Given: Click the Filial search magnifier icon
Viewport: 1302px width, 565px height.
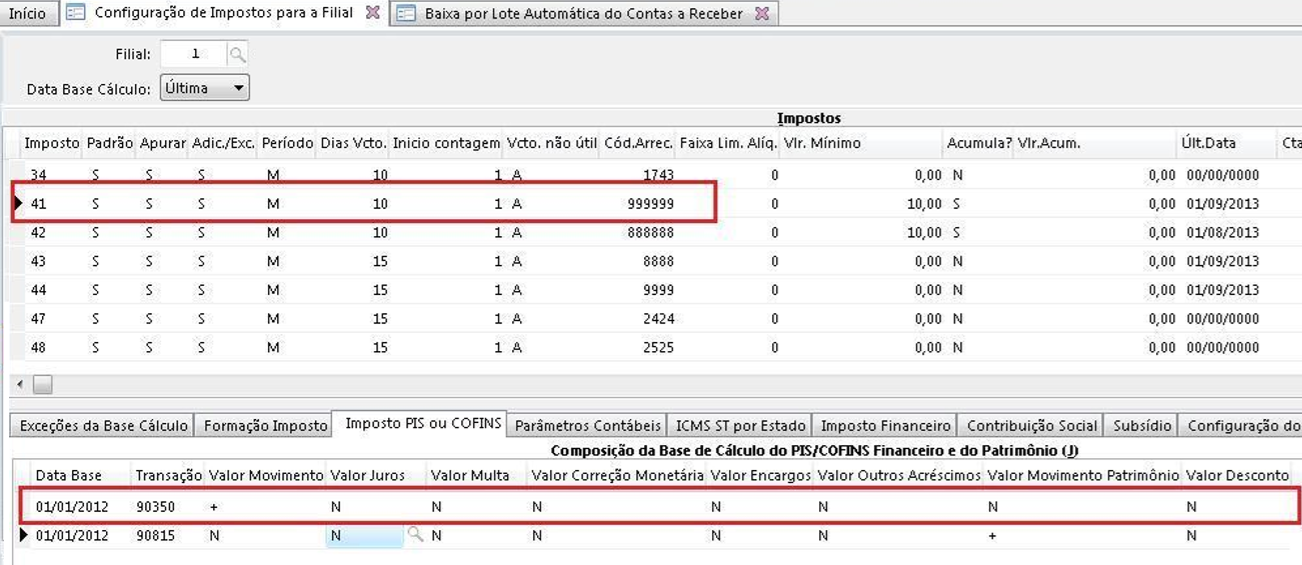Looking at the screenshot, I should tap(237, 54).
